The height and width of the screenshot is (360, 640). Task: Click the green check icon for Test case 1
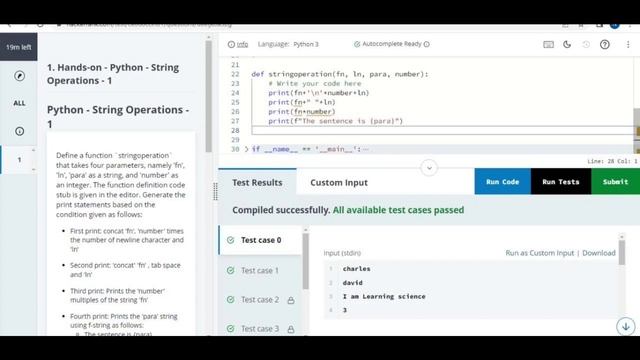[x=231, y=270]
